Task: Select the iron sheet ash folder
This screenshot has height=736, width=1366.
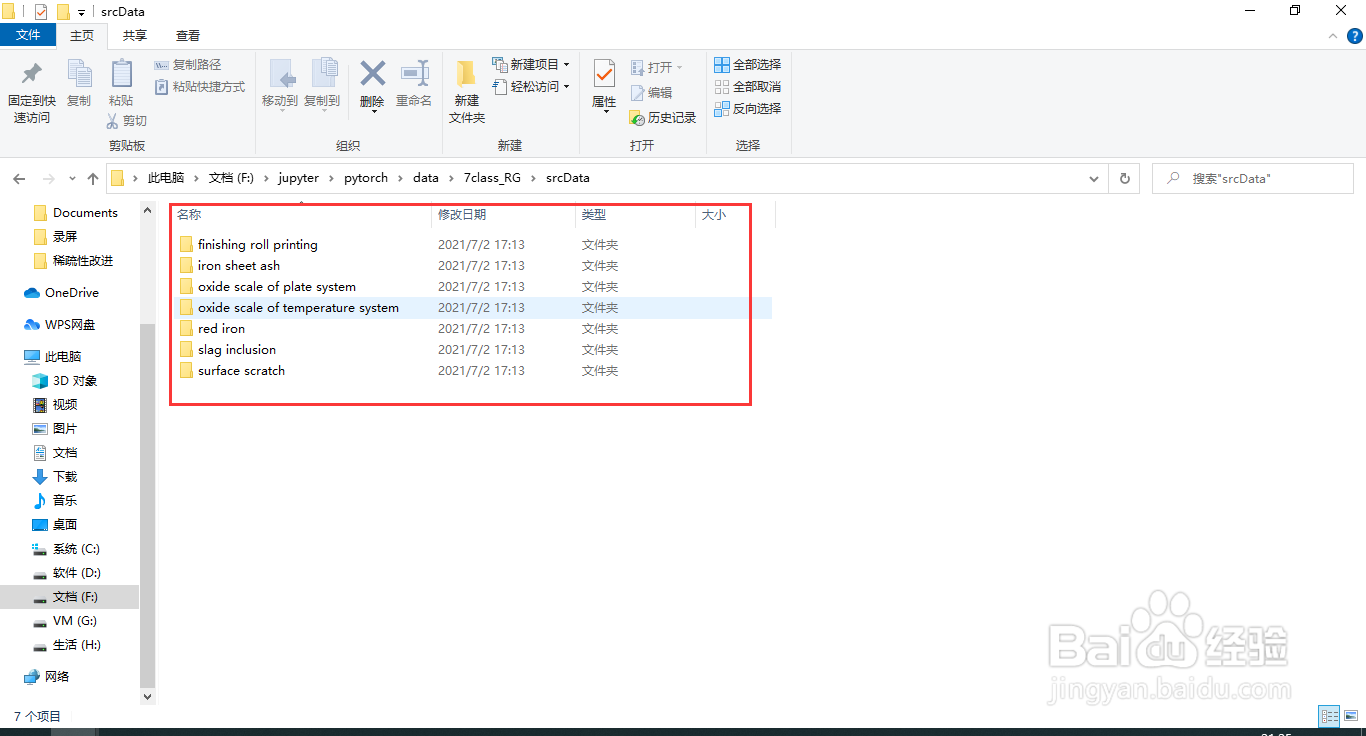Action: [x=239, y=266]
